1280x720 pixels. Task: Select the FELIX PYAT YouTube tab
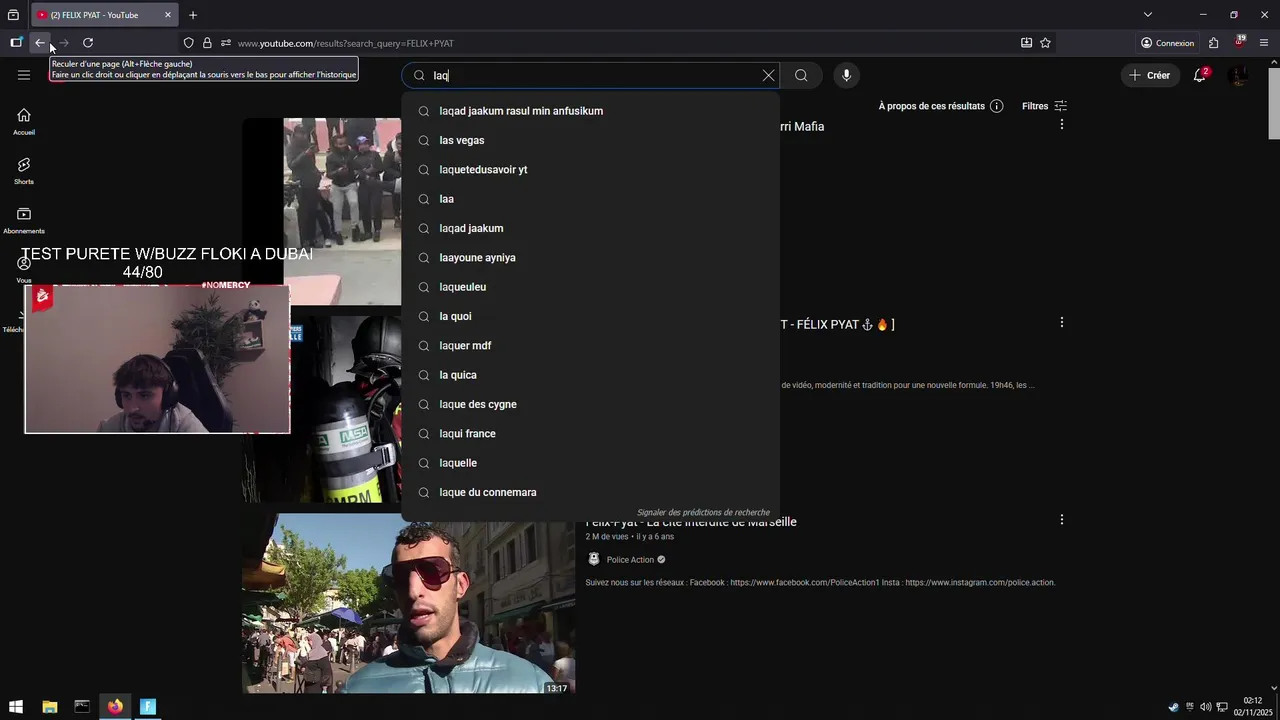click(x=104, y=15)
